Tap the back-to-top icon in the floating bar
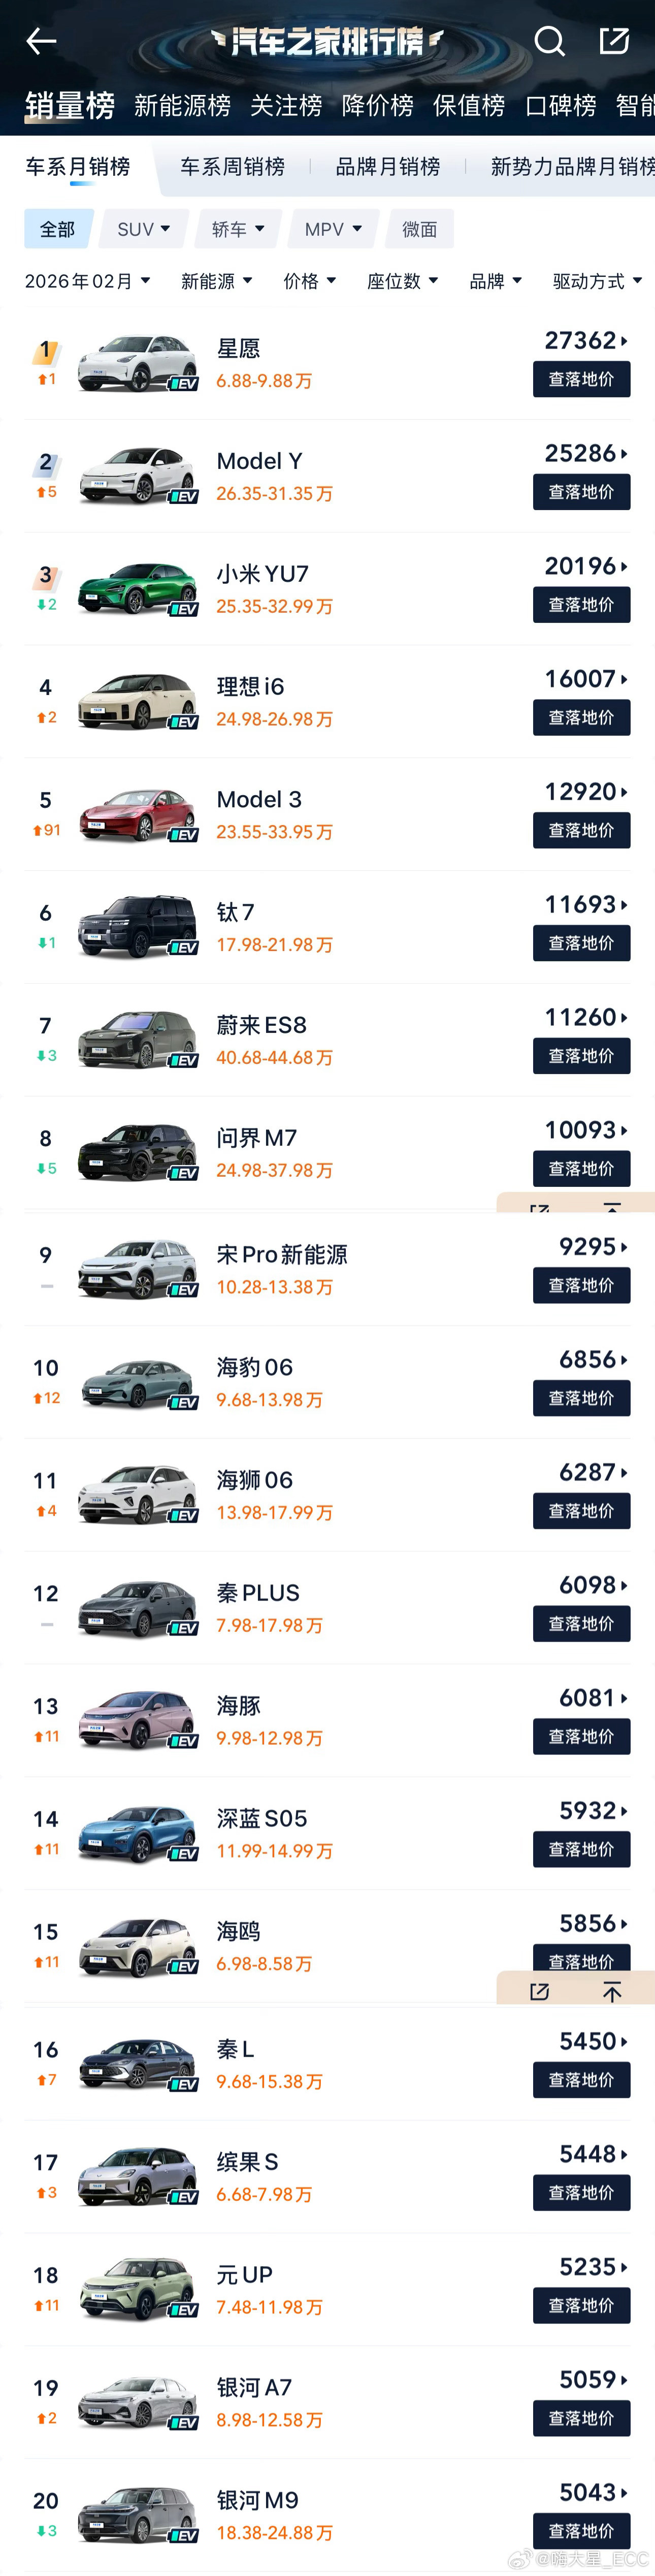The image size is (655, 2576). pos(611,1990)
